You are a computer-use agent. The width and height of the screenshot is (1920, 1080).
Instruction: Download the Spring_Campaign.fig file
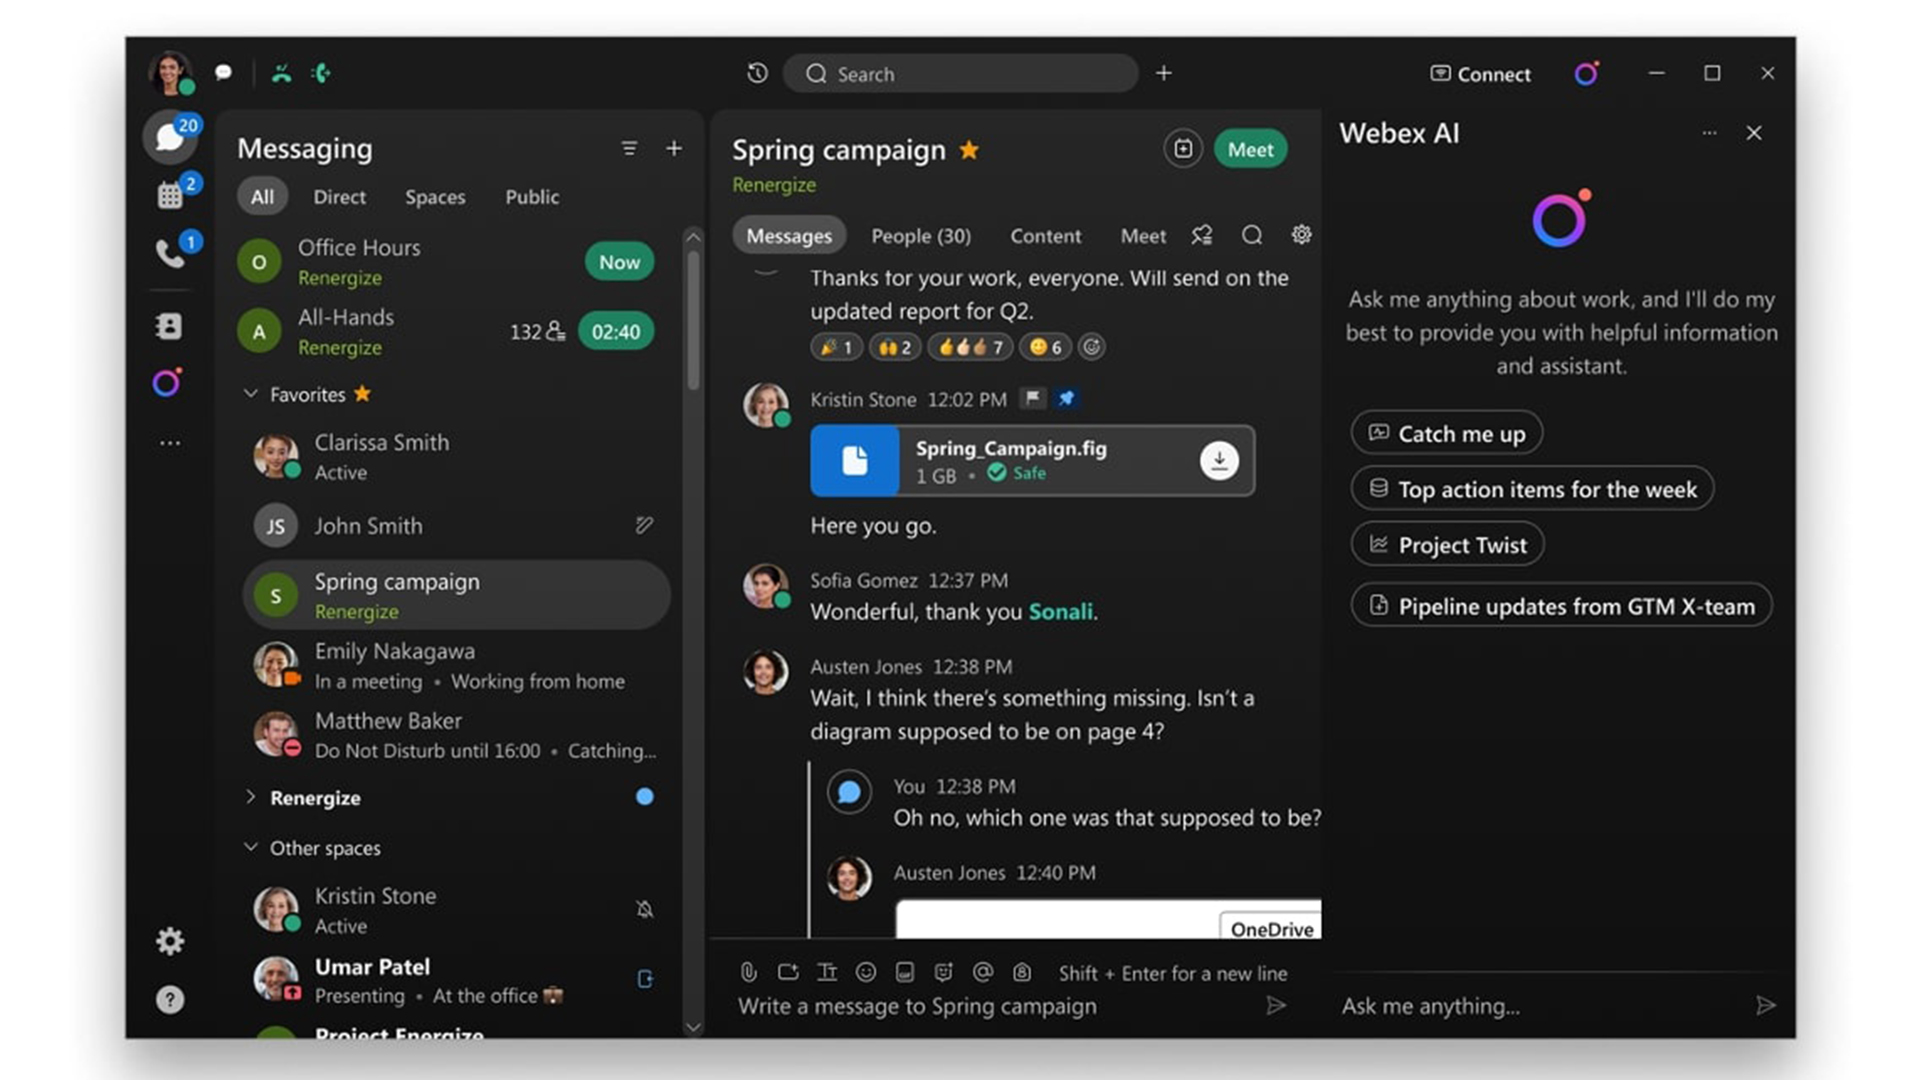(x=1217, y=460)
